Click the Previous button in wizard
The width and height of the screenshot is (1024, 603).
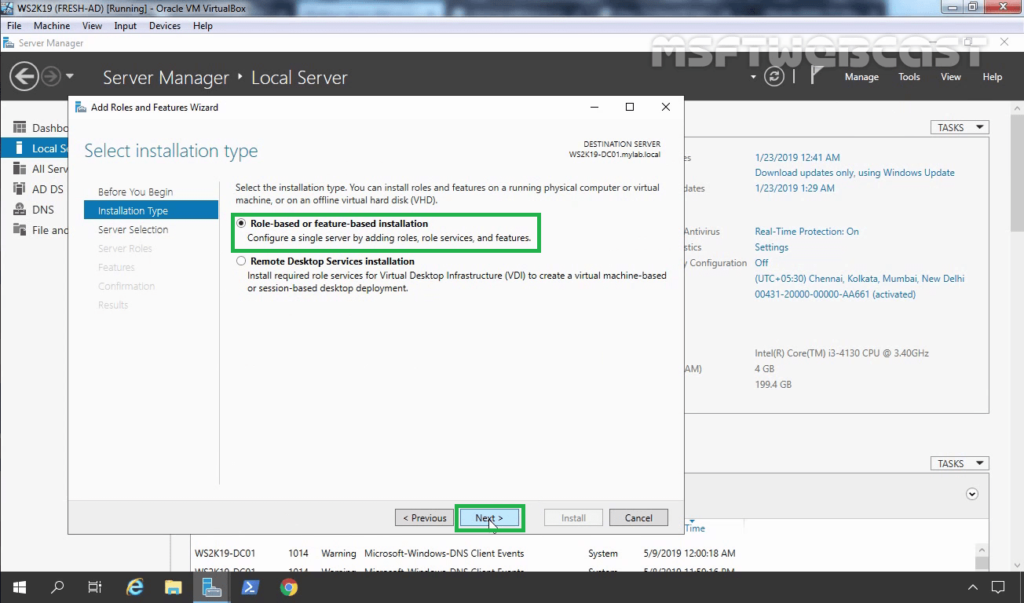click(x=424, y=517)
